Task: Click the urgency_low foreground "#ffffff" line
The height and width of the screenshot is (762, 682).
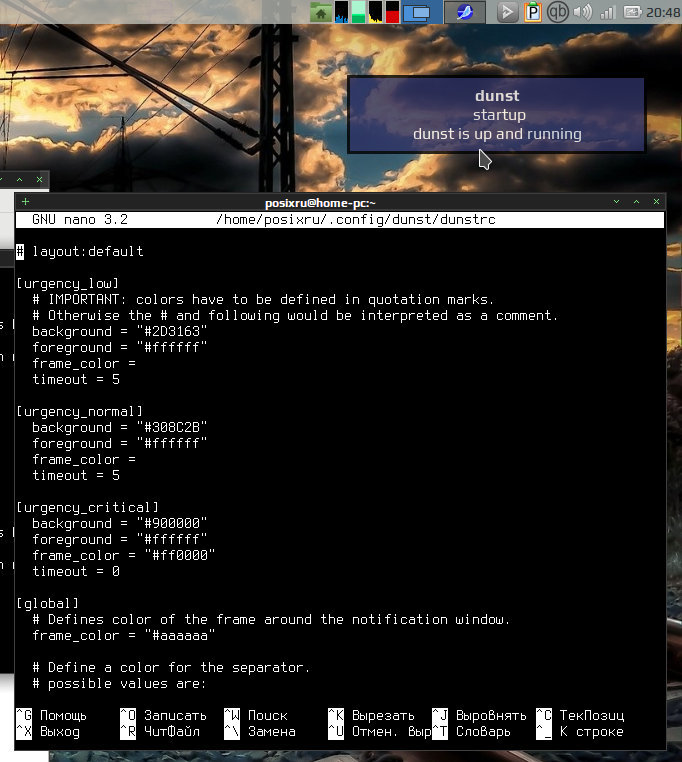Action: coord(120,347)
